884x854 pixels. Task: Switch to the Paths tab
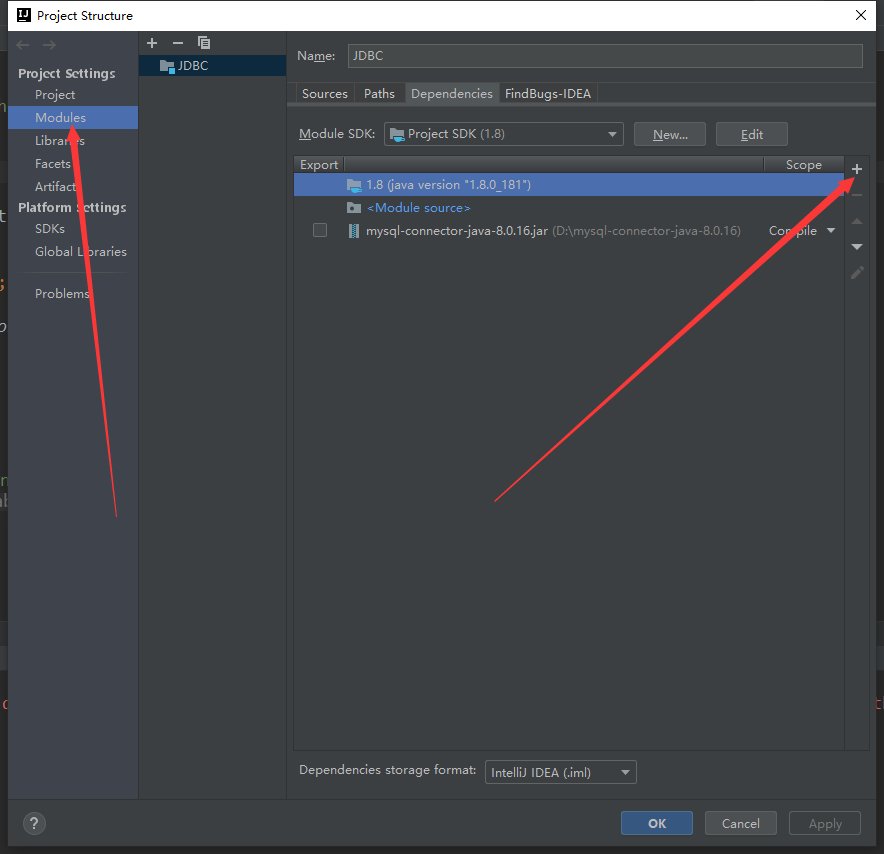pos(379,94)
